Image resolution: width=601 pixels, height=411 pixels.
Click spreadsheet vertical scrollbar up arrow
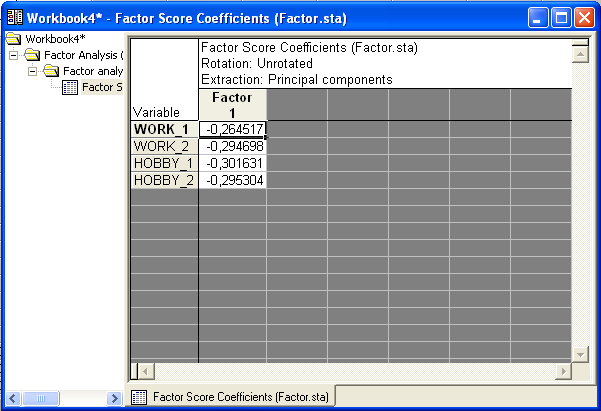click(580, 54)
